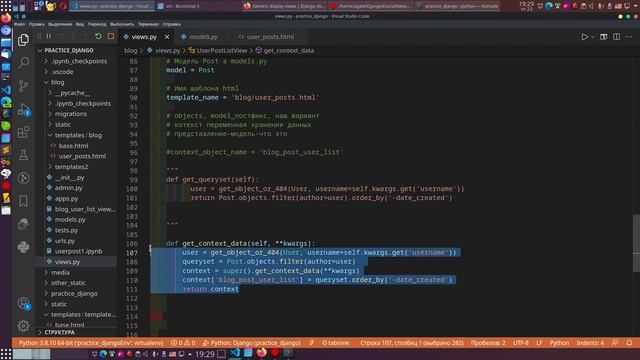Open the Extensions view
640x360 pixels.
pos(23,132)
